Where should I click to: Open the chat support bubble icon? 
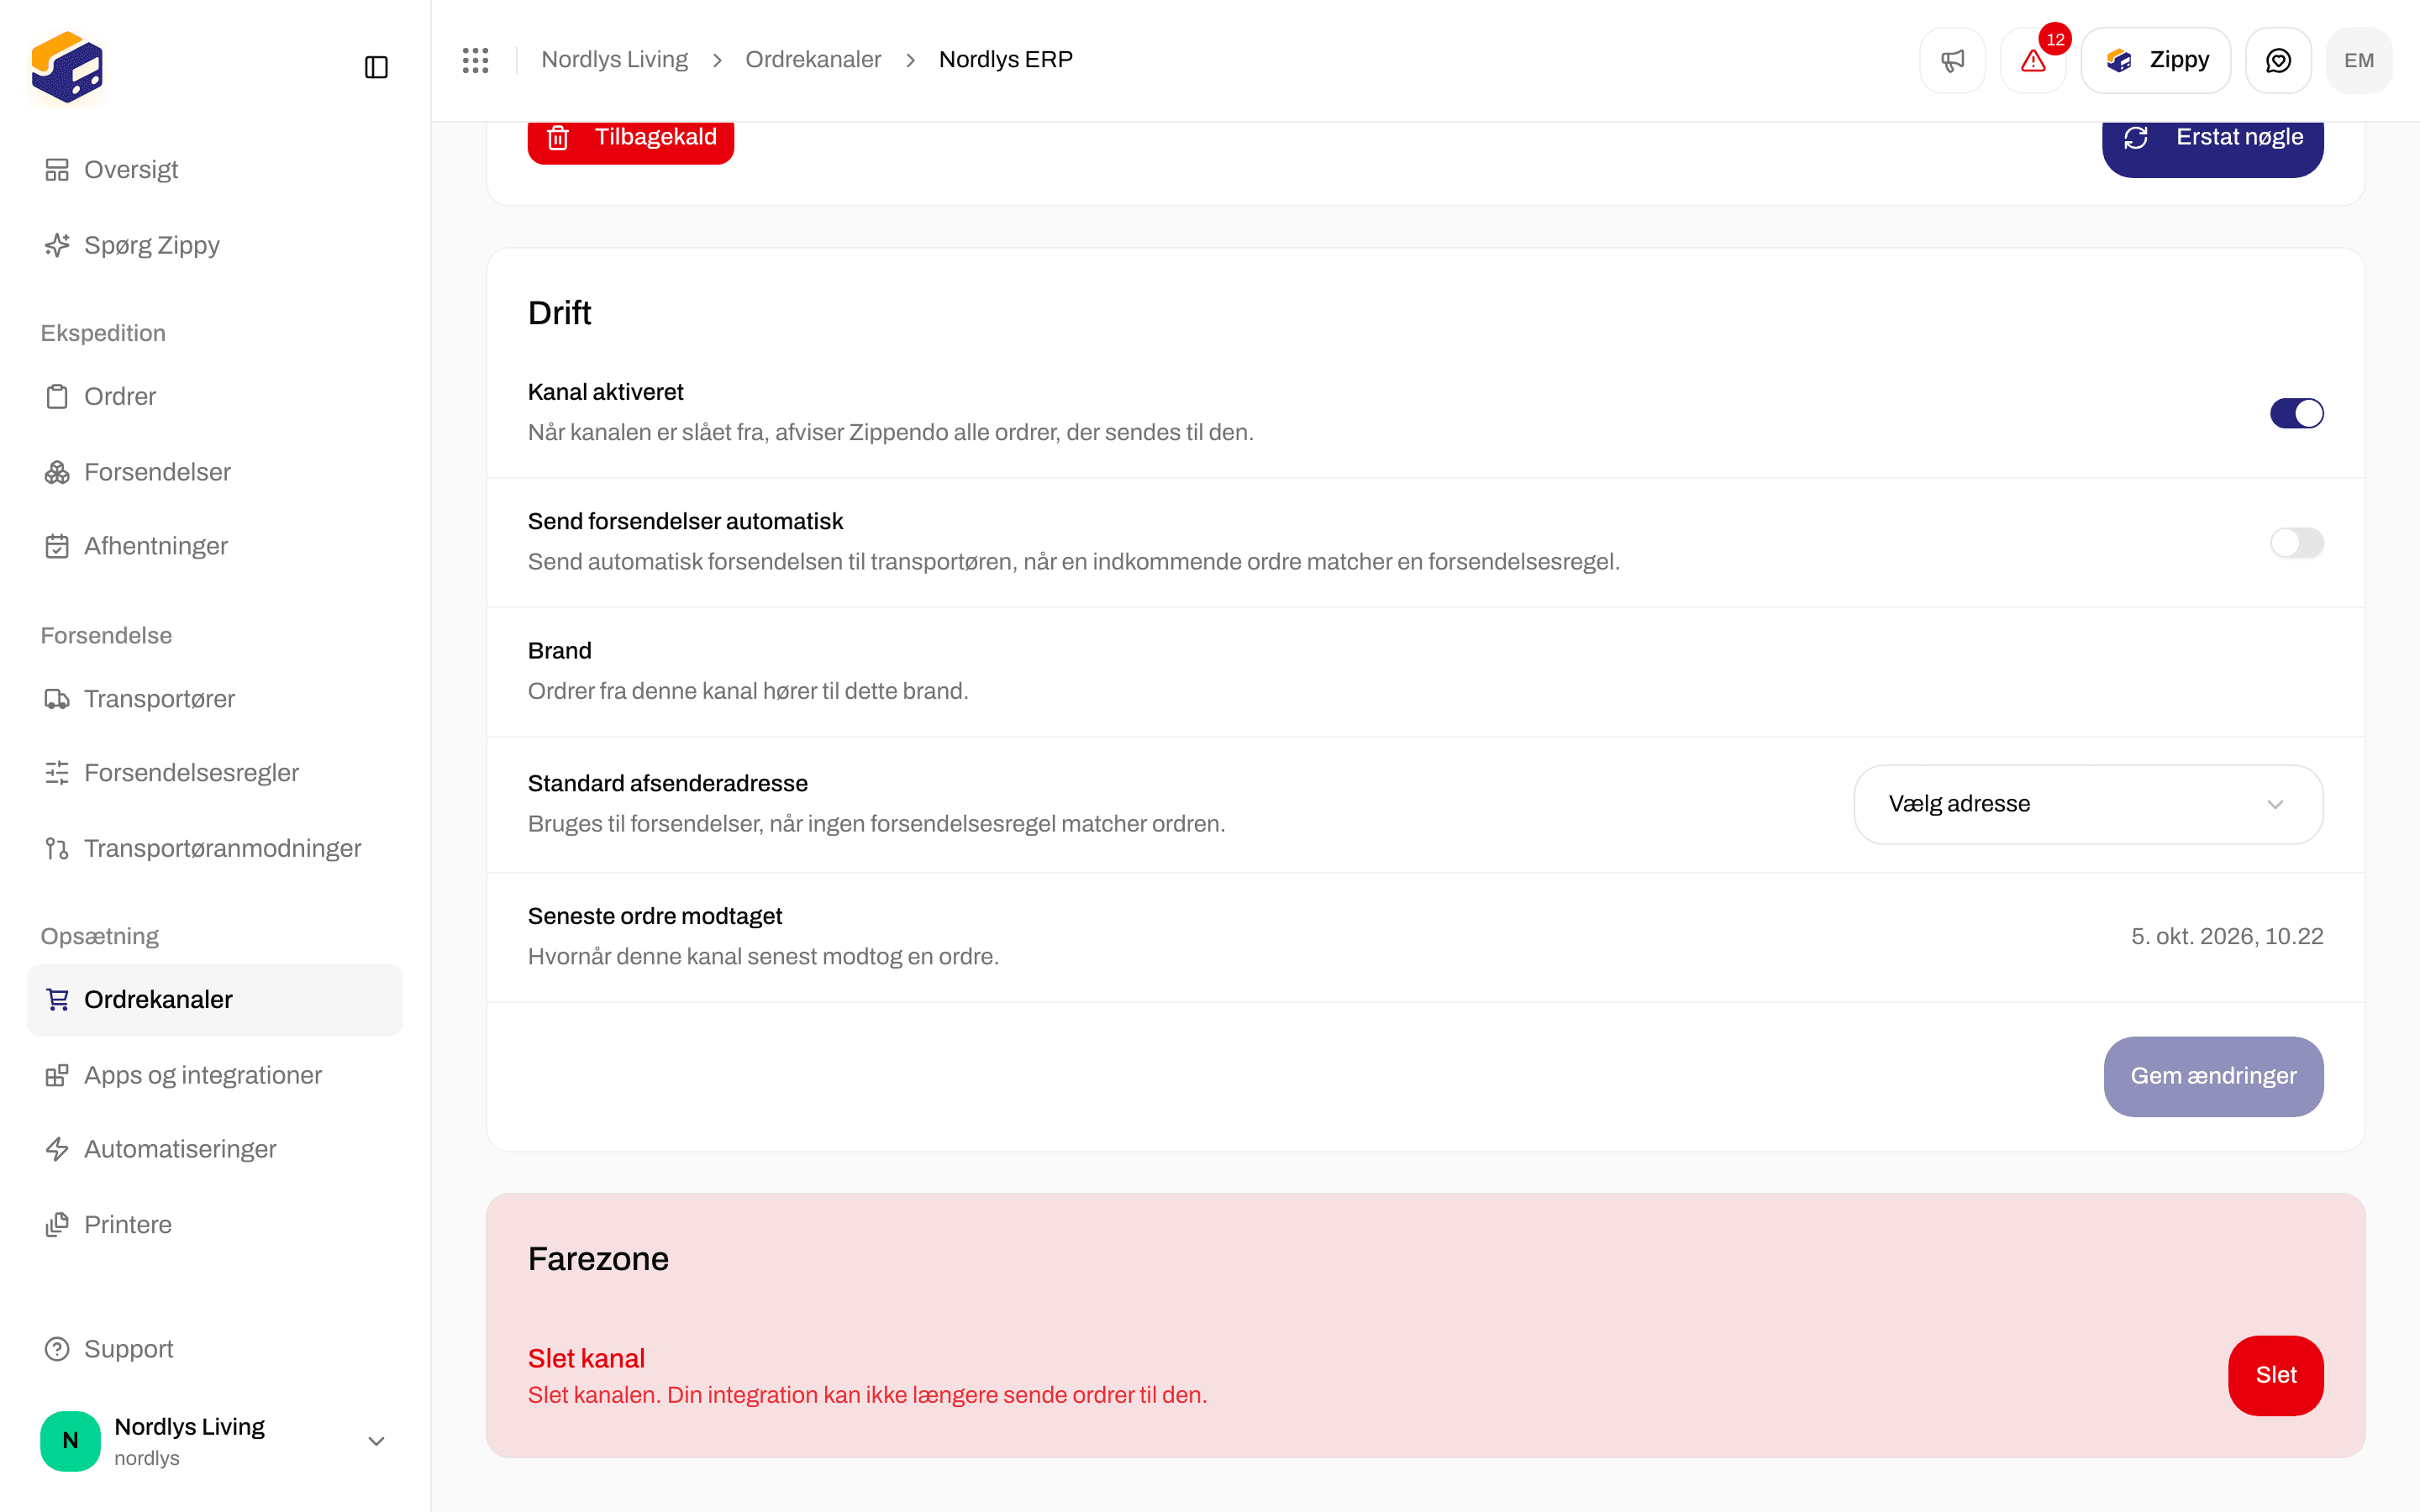2278,60
